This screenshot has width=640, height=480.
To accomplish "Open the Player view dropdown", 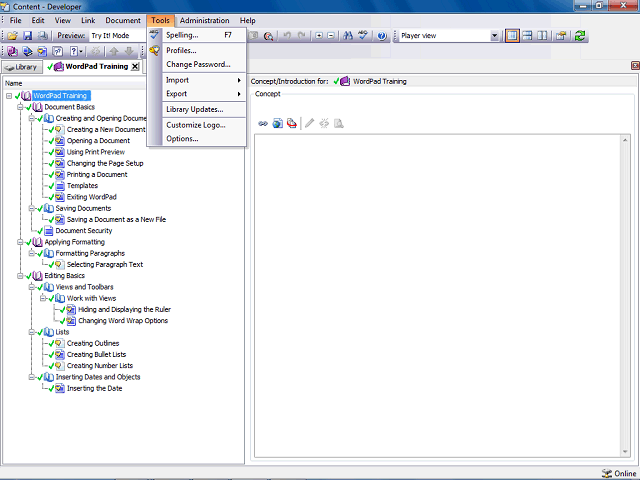I will [x=494, y=36].
